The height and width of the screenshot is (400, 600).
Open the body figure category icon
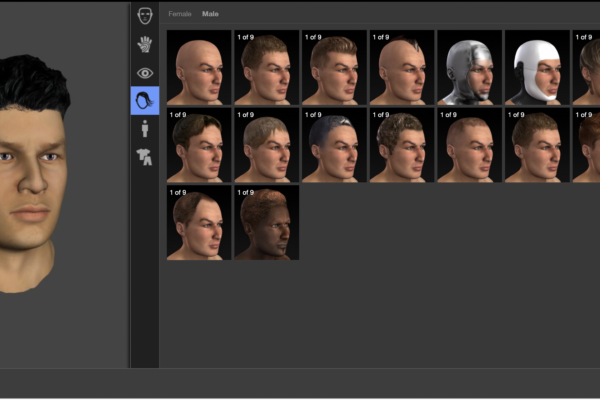click(145, 129)
